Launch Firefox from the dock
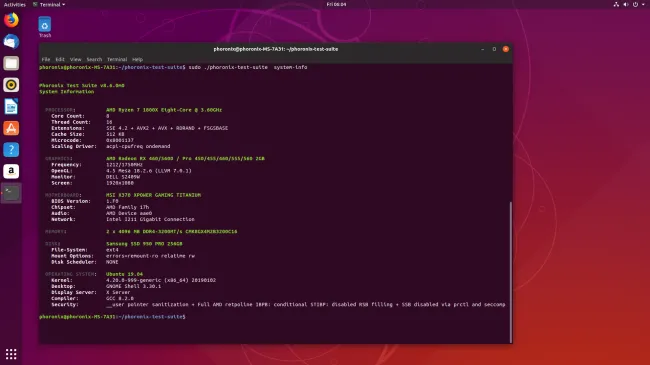The image size is (650, 365). coord(11,20)
